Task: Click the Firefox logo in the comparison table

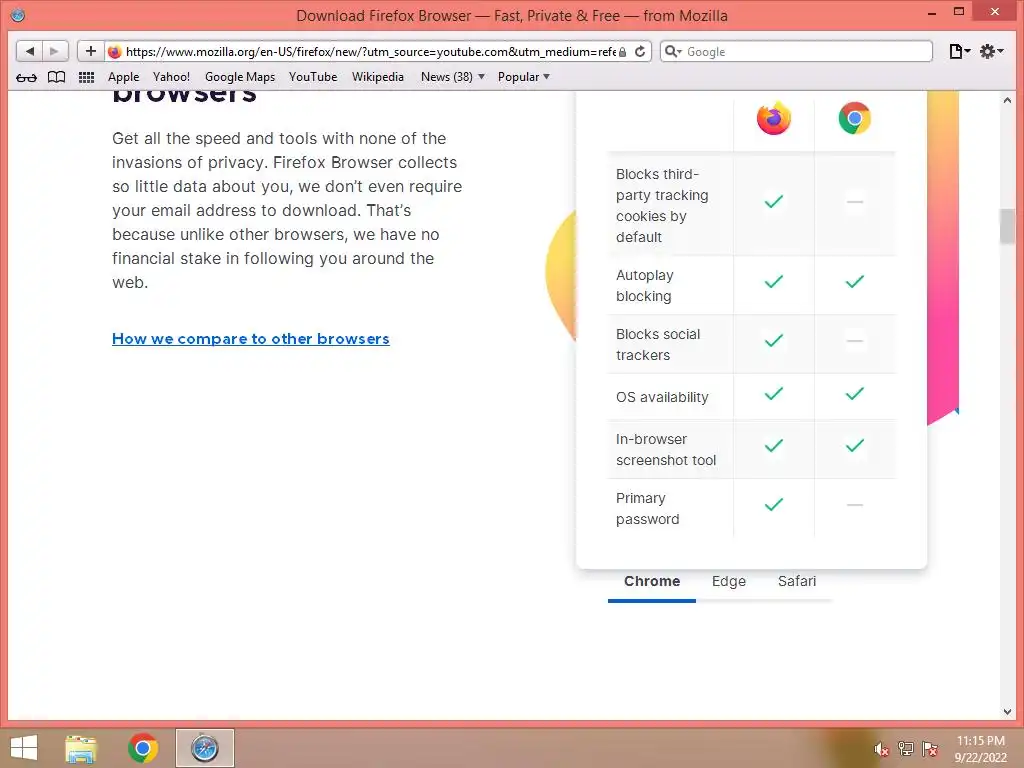Action: 774,118
